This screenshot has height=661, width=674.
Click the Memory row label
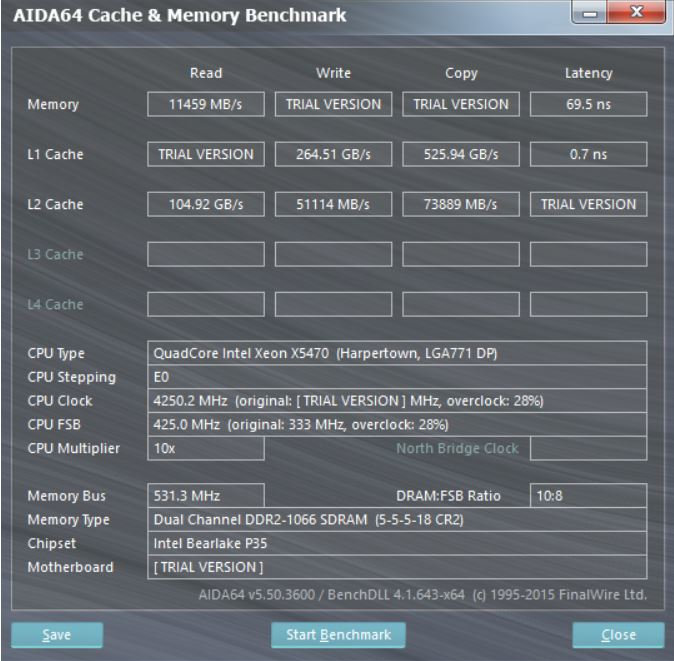click(53, 104)
